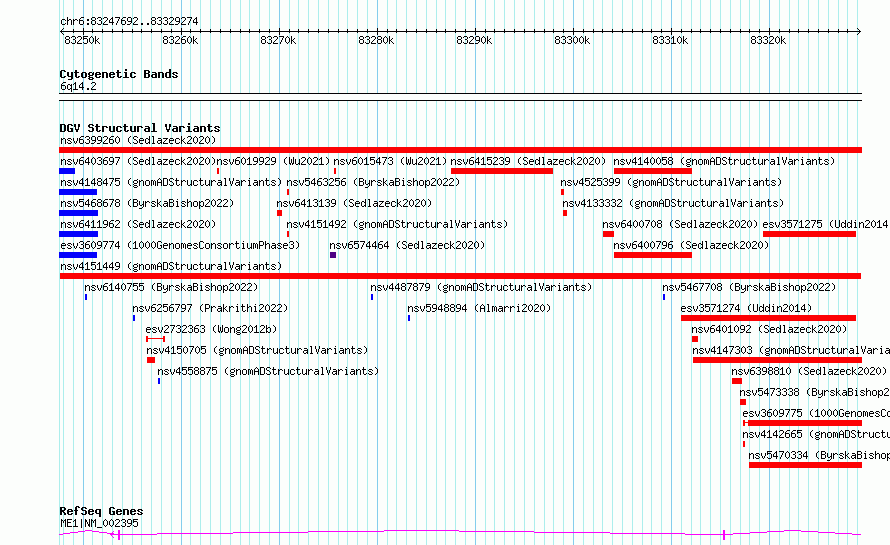Click nsv6140755 (ByrskaBishop2022) label

(171, 287)
